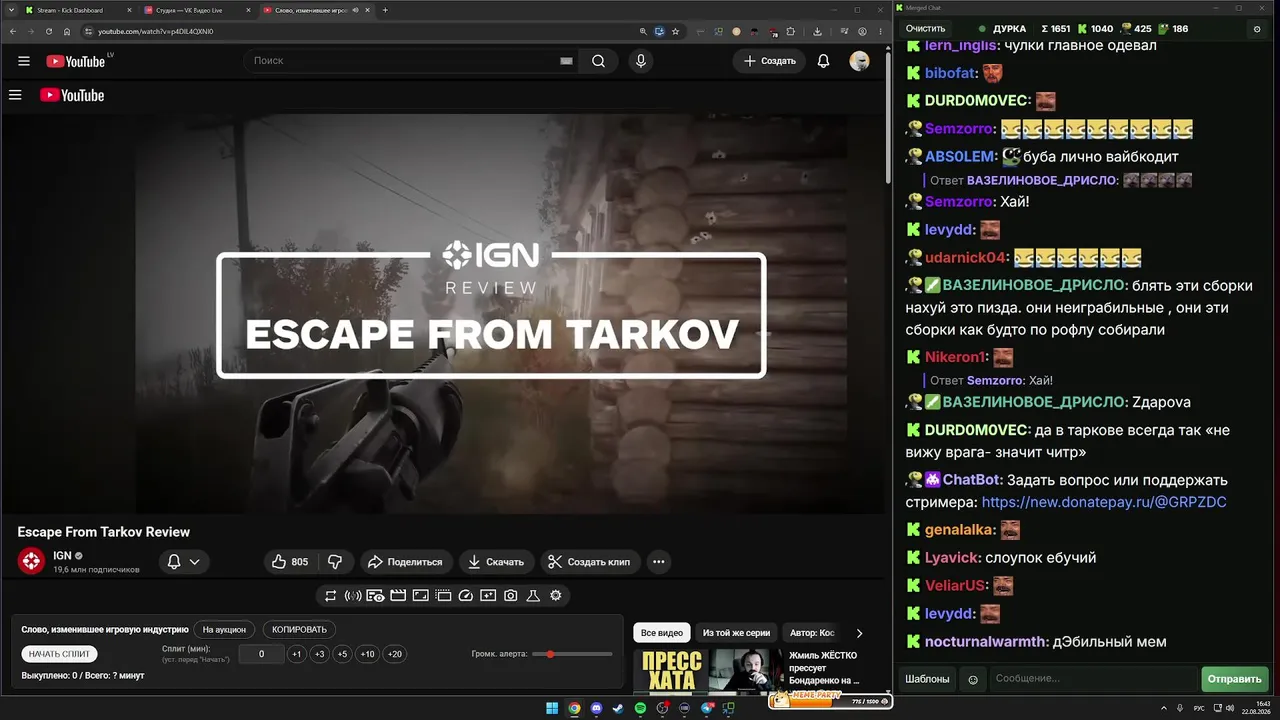Expand the subscription notification bell dropdown
1280x720 pixels.
pos(184,562)
